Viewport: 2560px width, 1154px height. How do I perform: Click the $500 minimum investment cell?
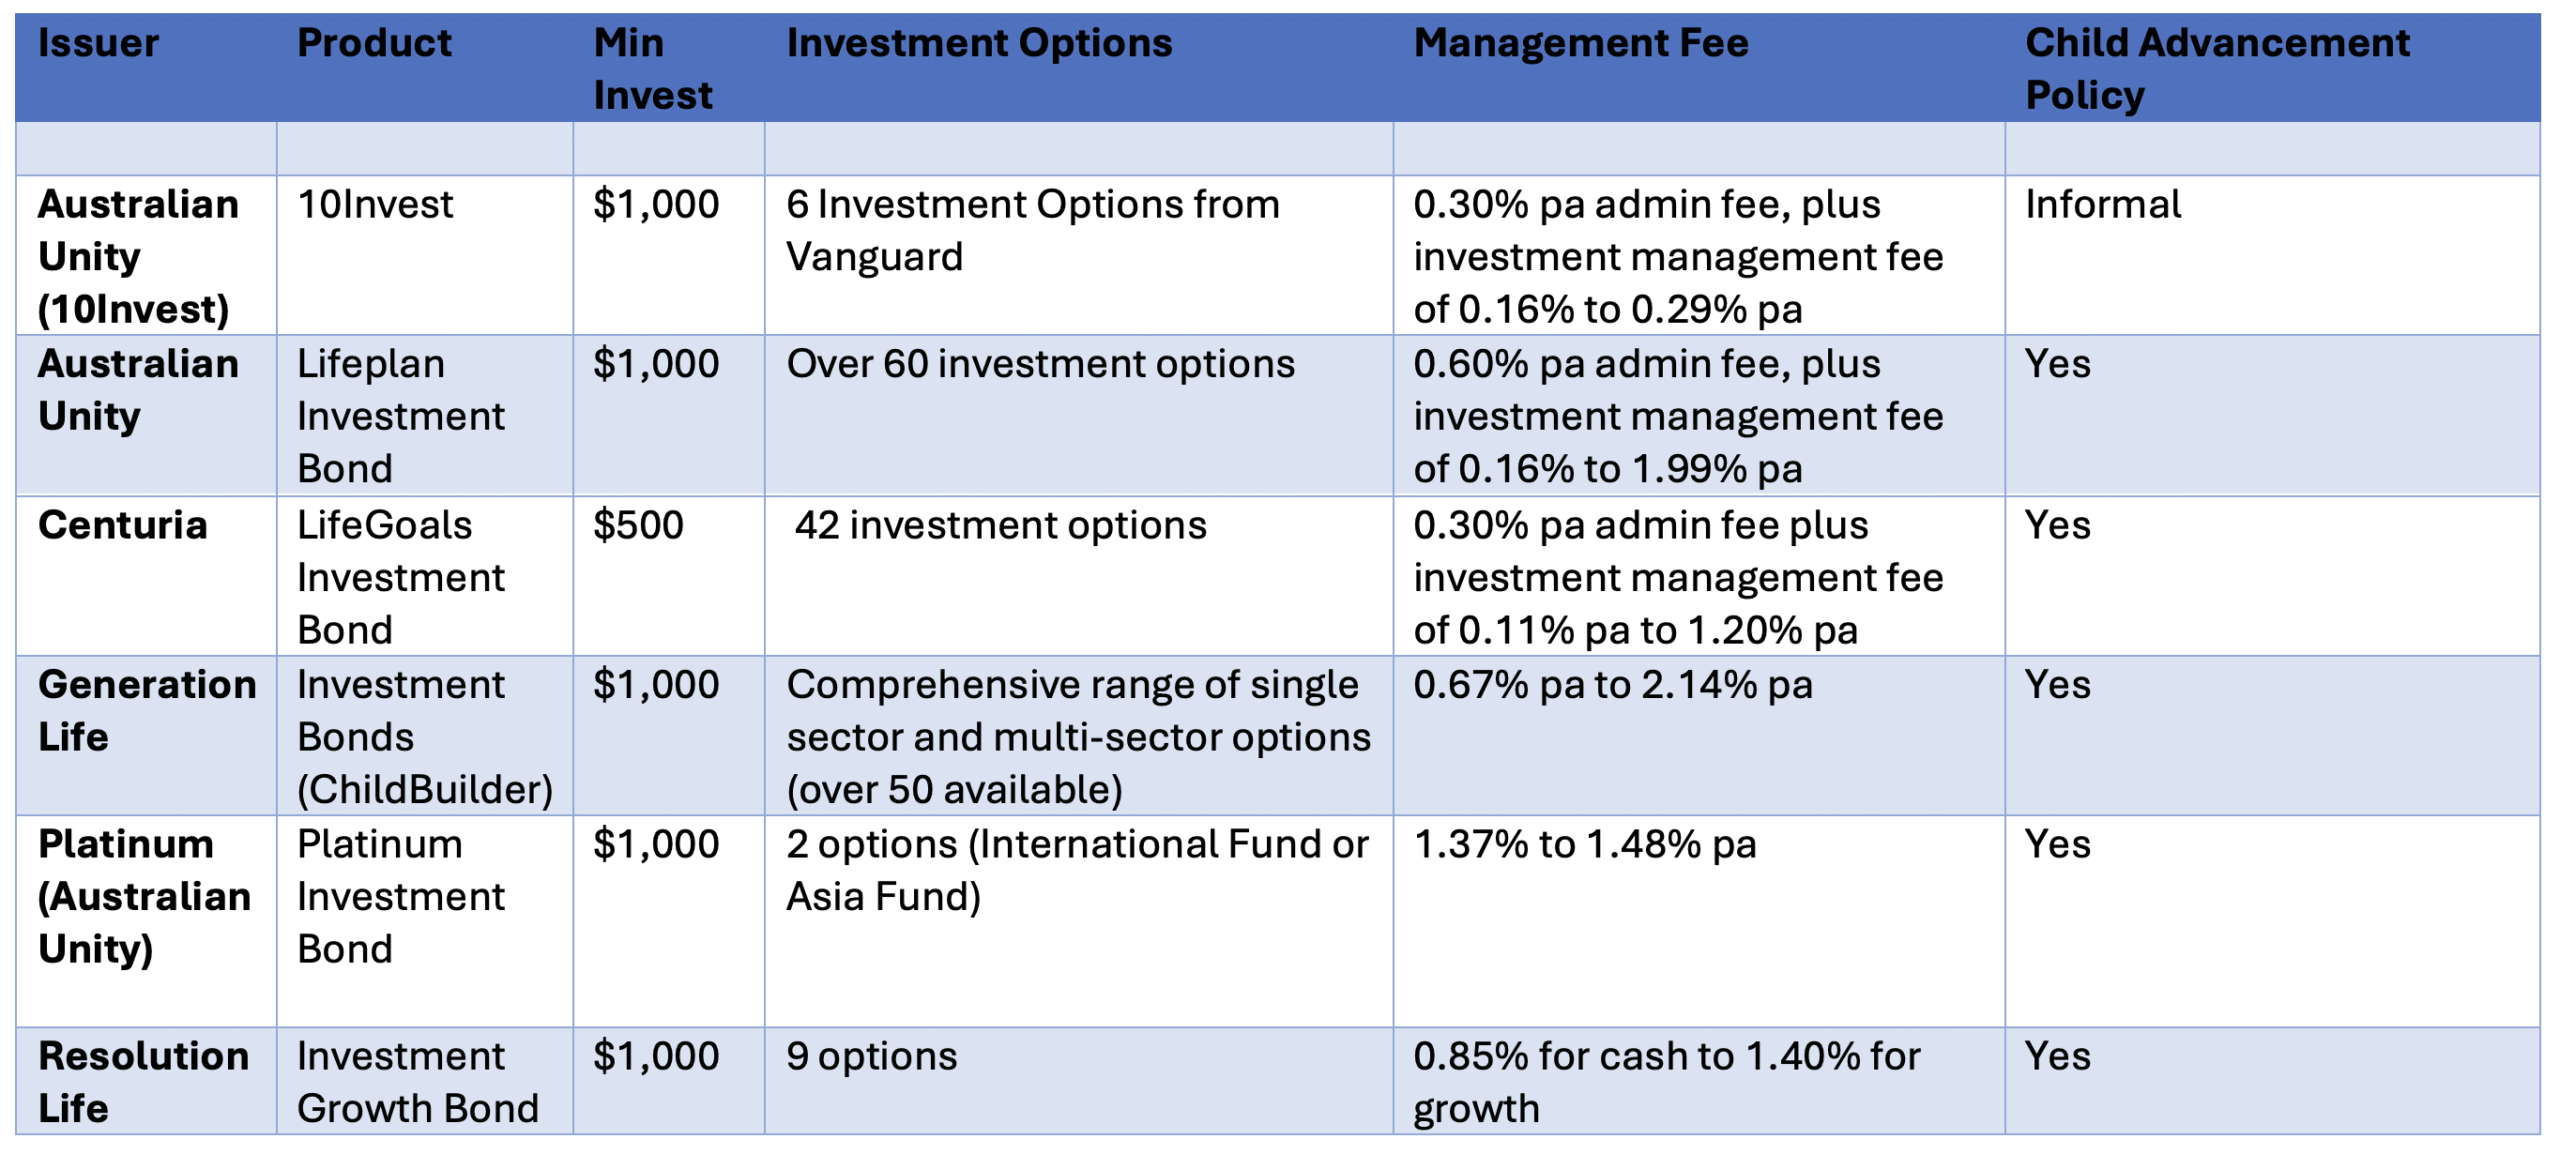pyautogui.click(x=638, y=526)
